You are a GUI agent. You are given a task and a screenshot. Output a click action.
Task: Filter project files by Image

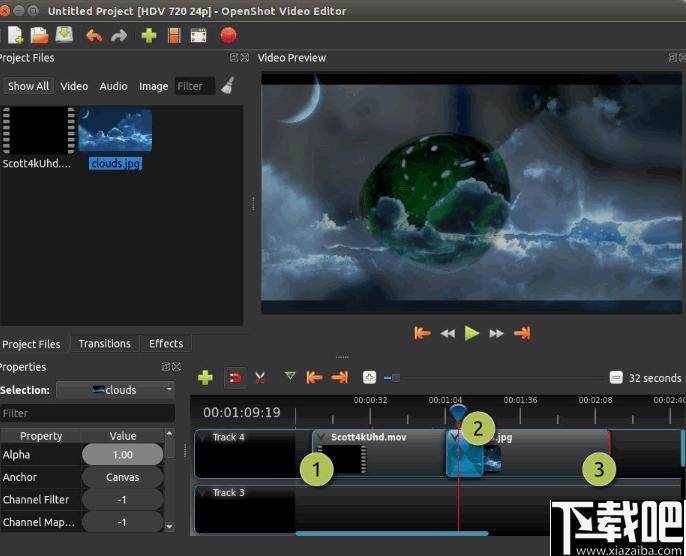tap(153, 86)
